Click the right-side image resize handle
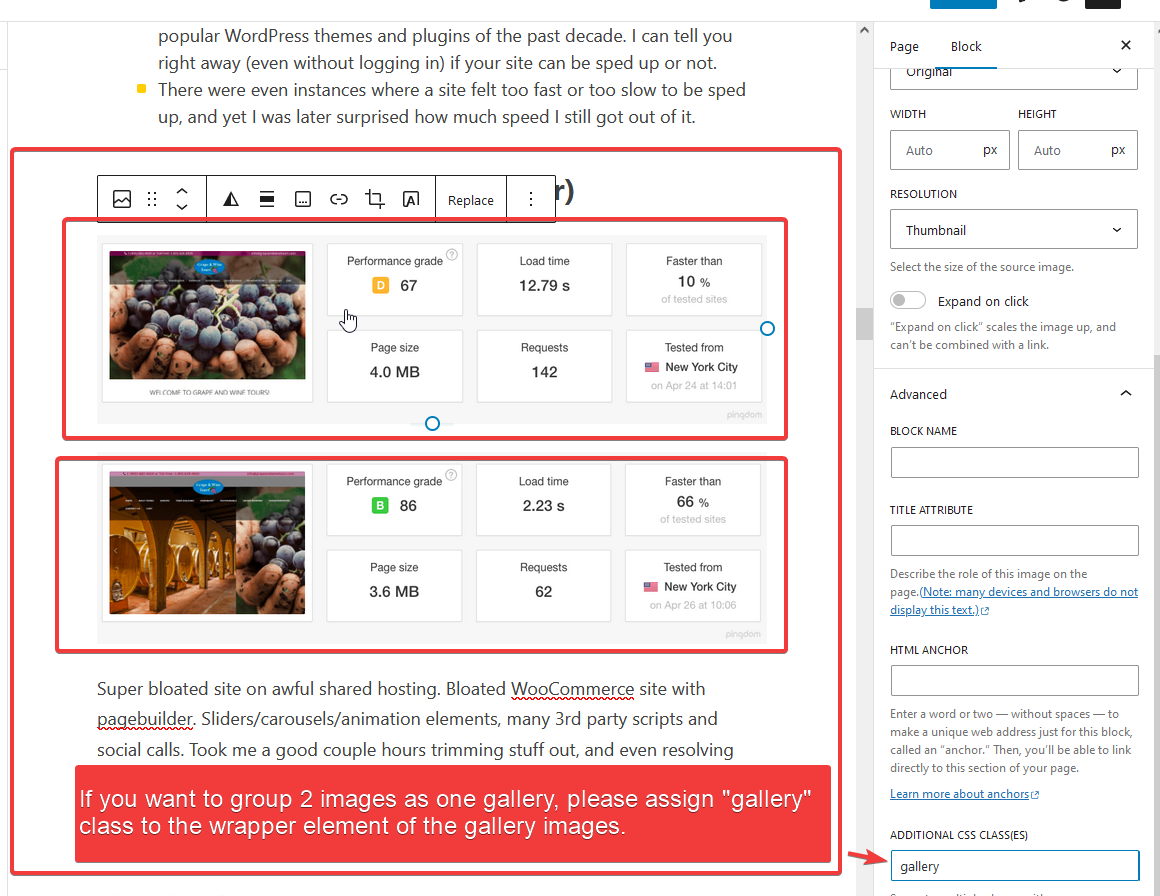This screenshot has width=1160, height=896. pyautogui.click(x=767, y=328)
